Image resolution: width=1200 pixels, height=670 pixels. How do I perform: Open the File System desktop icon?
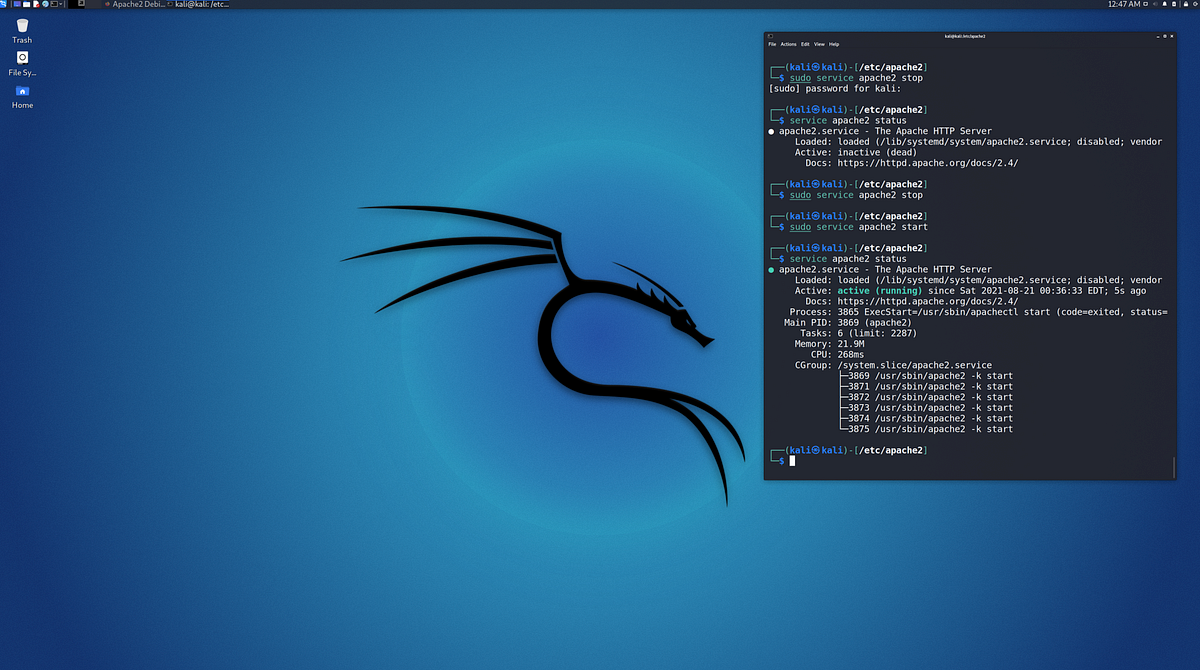(x=21, y=60)
